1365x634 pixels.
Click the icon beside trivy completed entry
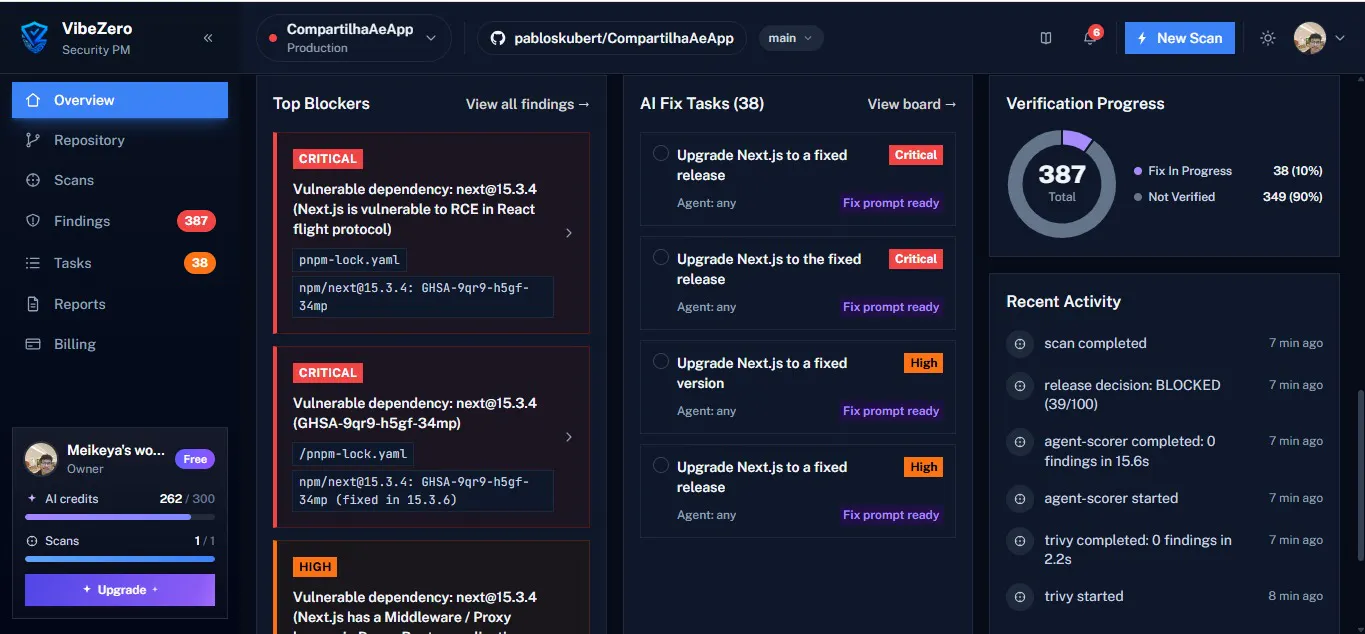[1020, 541]
